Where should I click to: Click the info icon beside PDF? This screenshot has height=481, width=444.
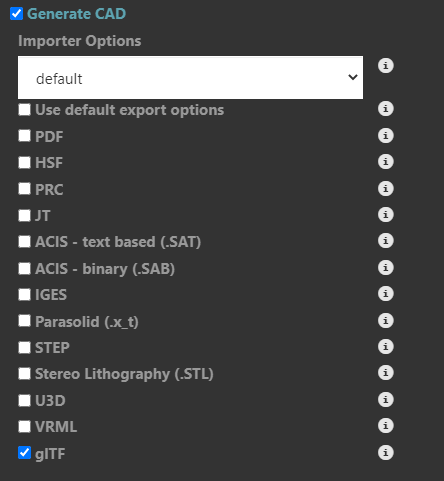point(386,136)
